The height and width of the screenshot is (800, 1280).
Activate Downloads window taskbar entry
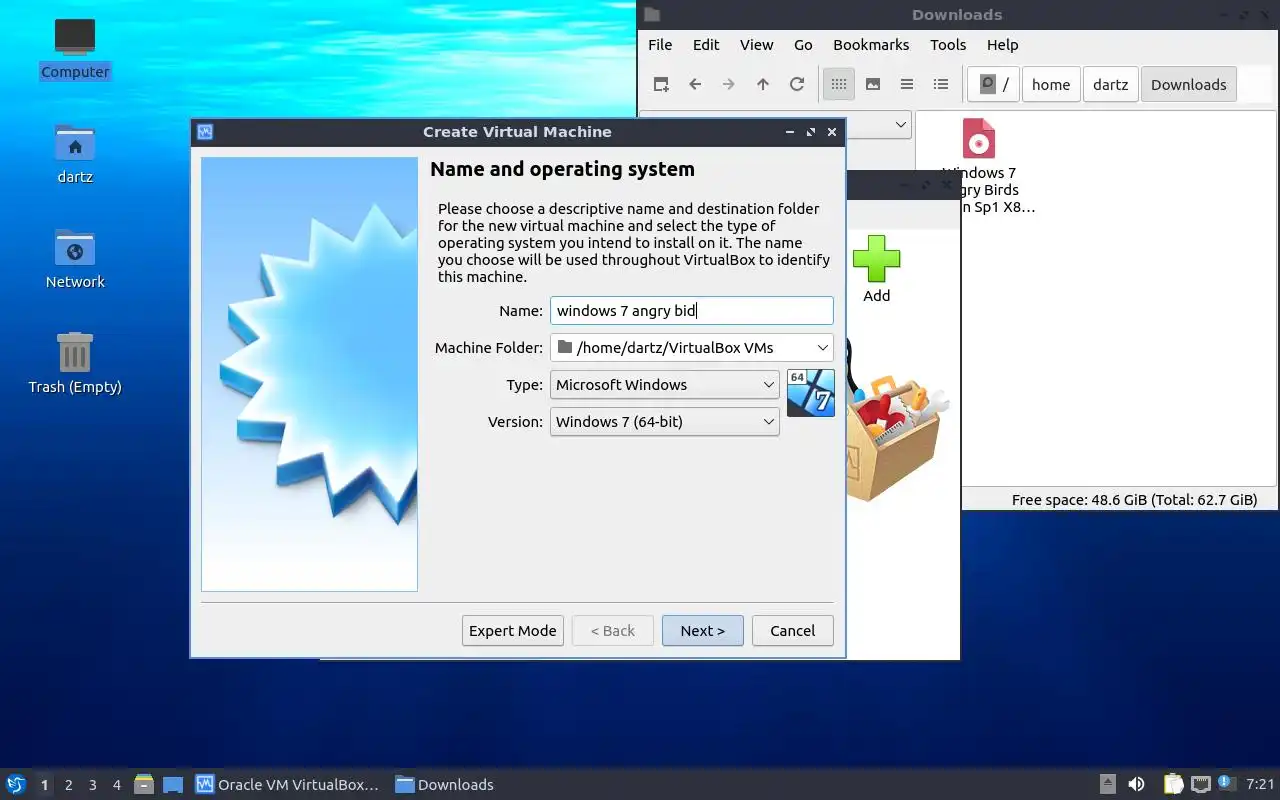point(445,784)
